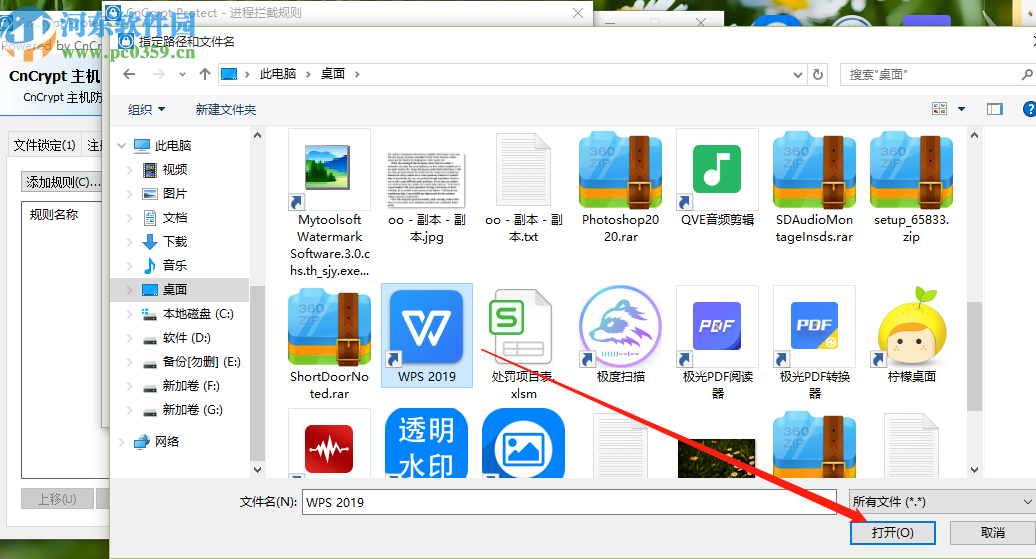Select the WPS 2019 shortcut
Image resolution: width=1036 pixels, height=559 pixels.
coord(427,336)
